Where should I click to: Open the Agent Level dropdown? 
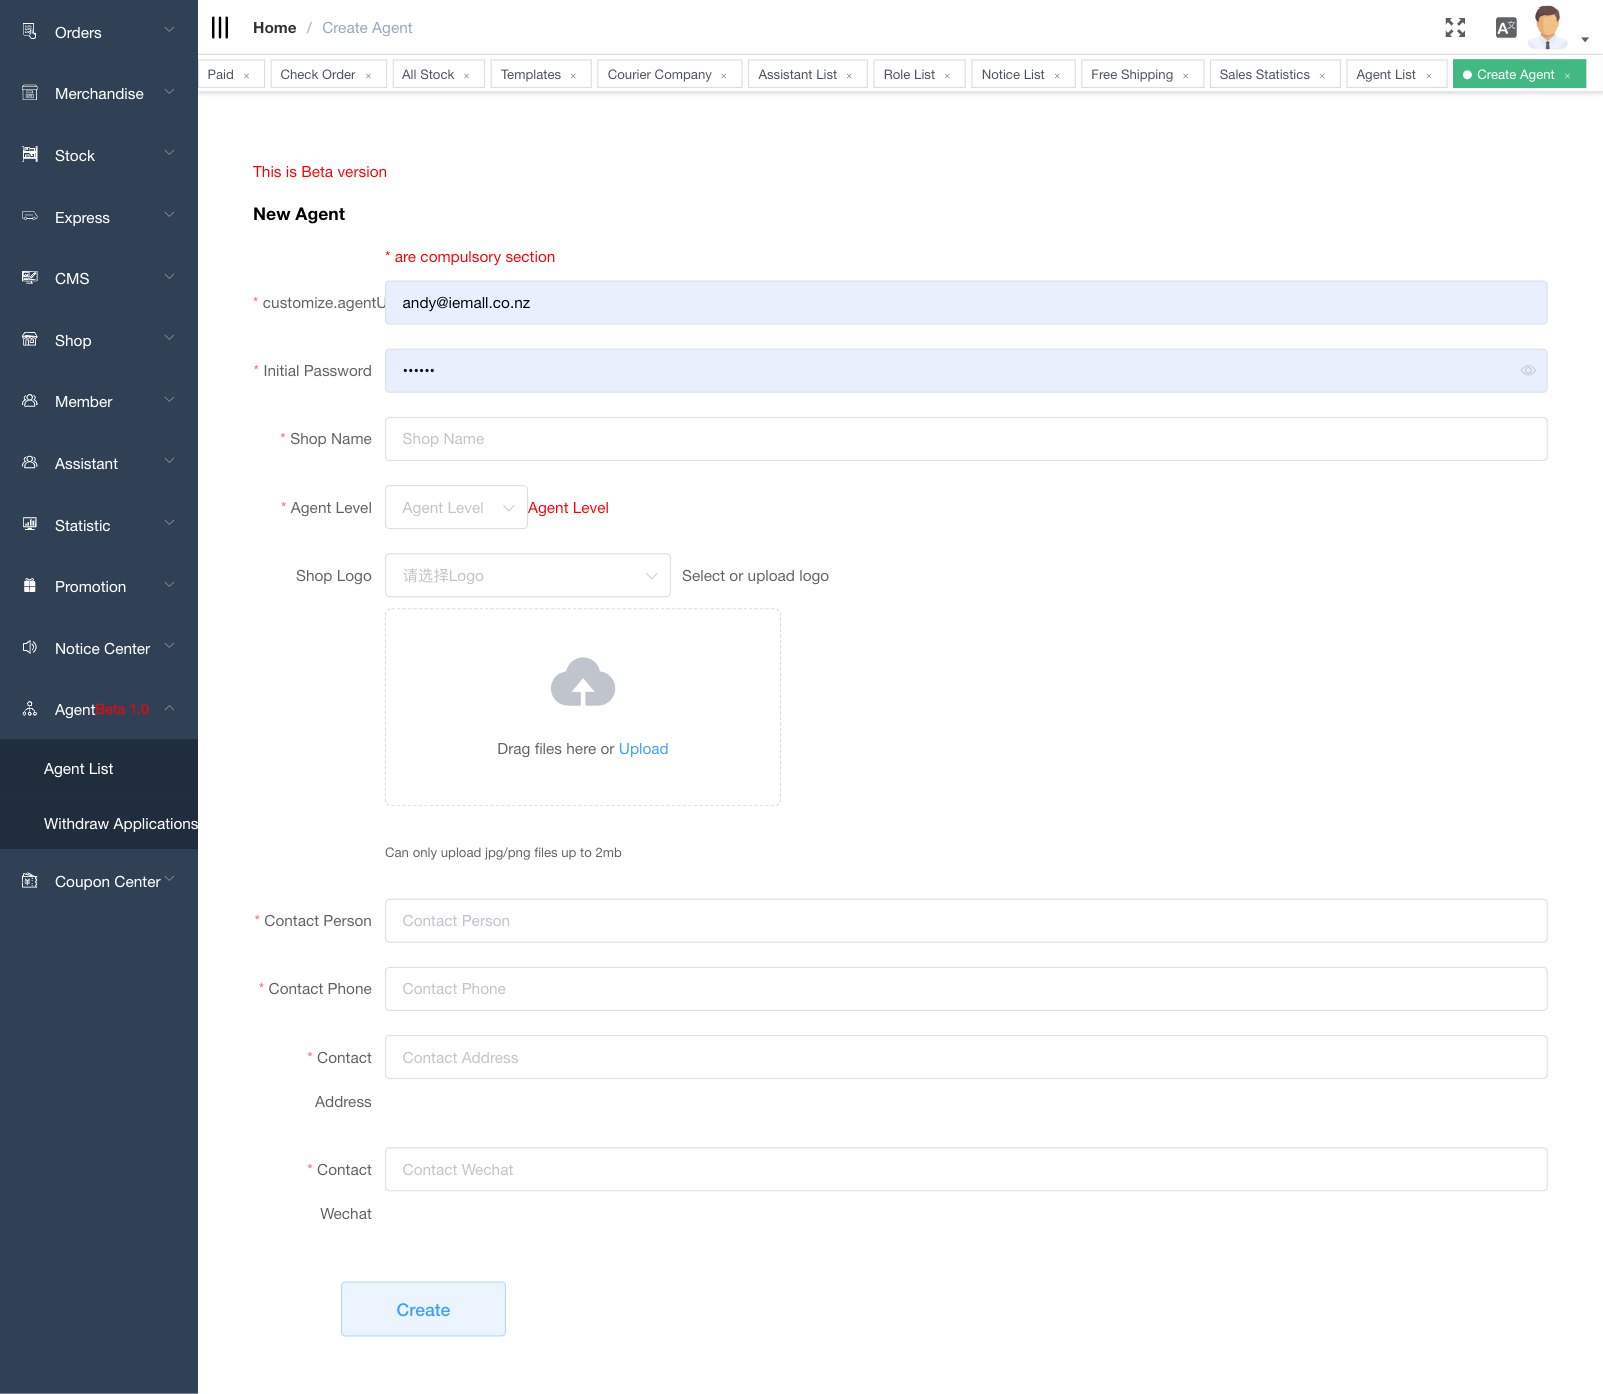[x=455, y=507]
